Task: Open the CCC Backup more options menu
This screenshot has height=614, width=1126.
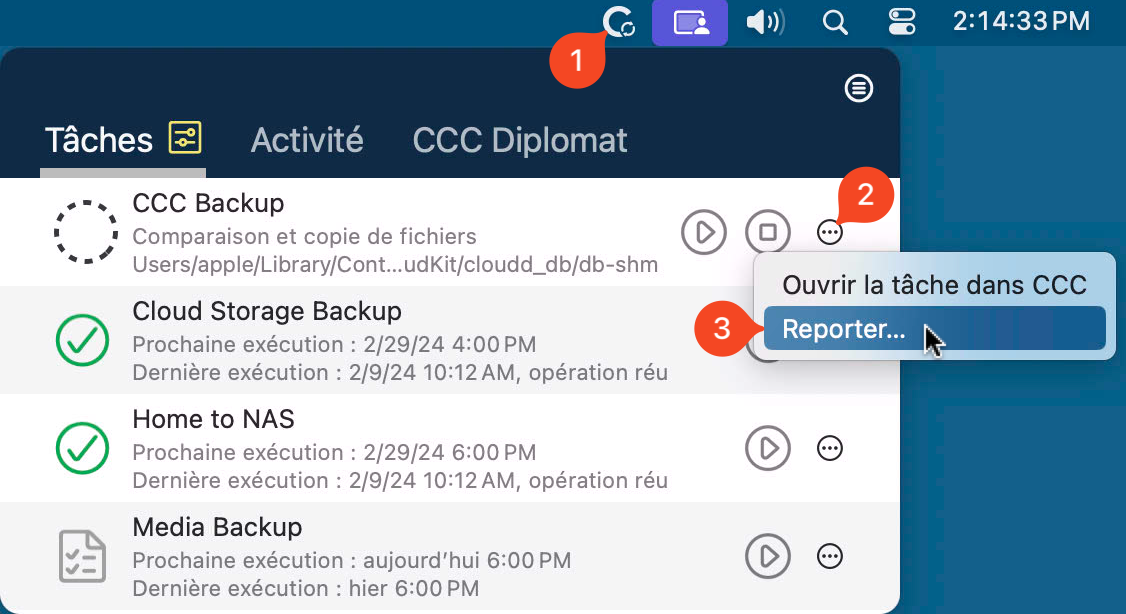Action: [829, 232]
